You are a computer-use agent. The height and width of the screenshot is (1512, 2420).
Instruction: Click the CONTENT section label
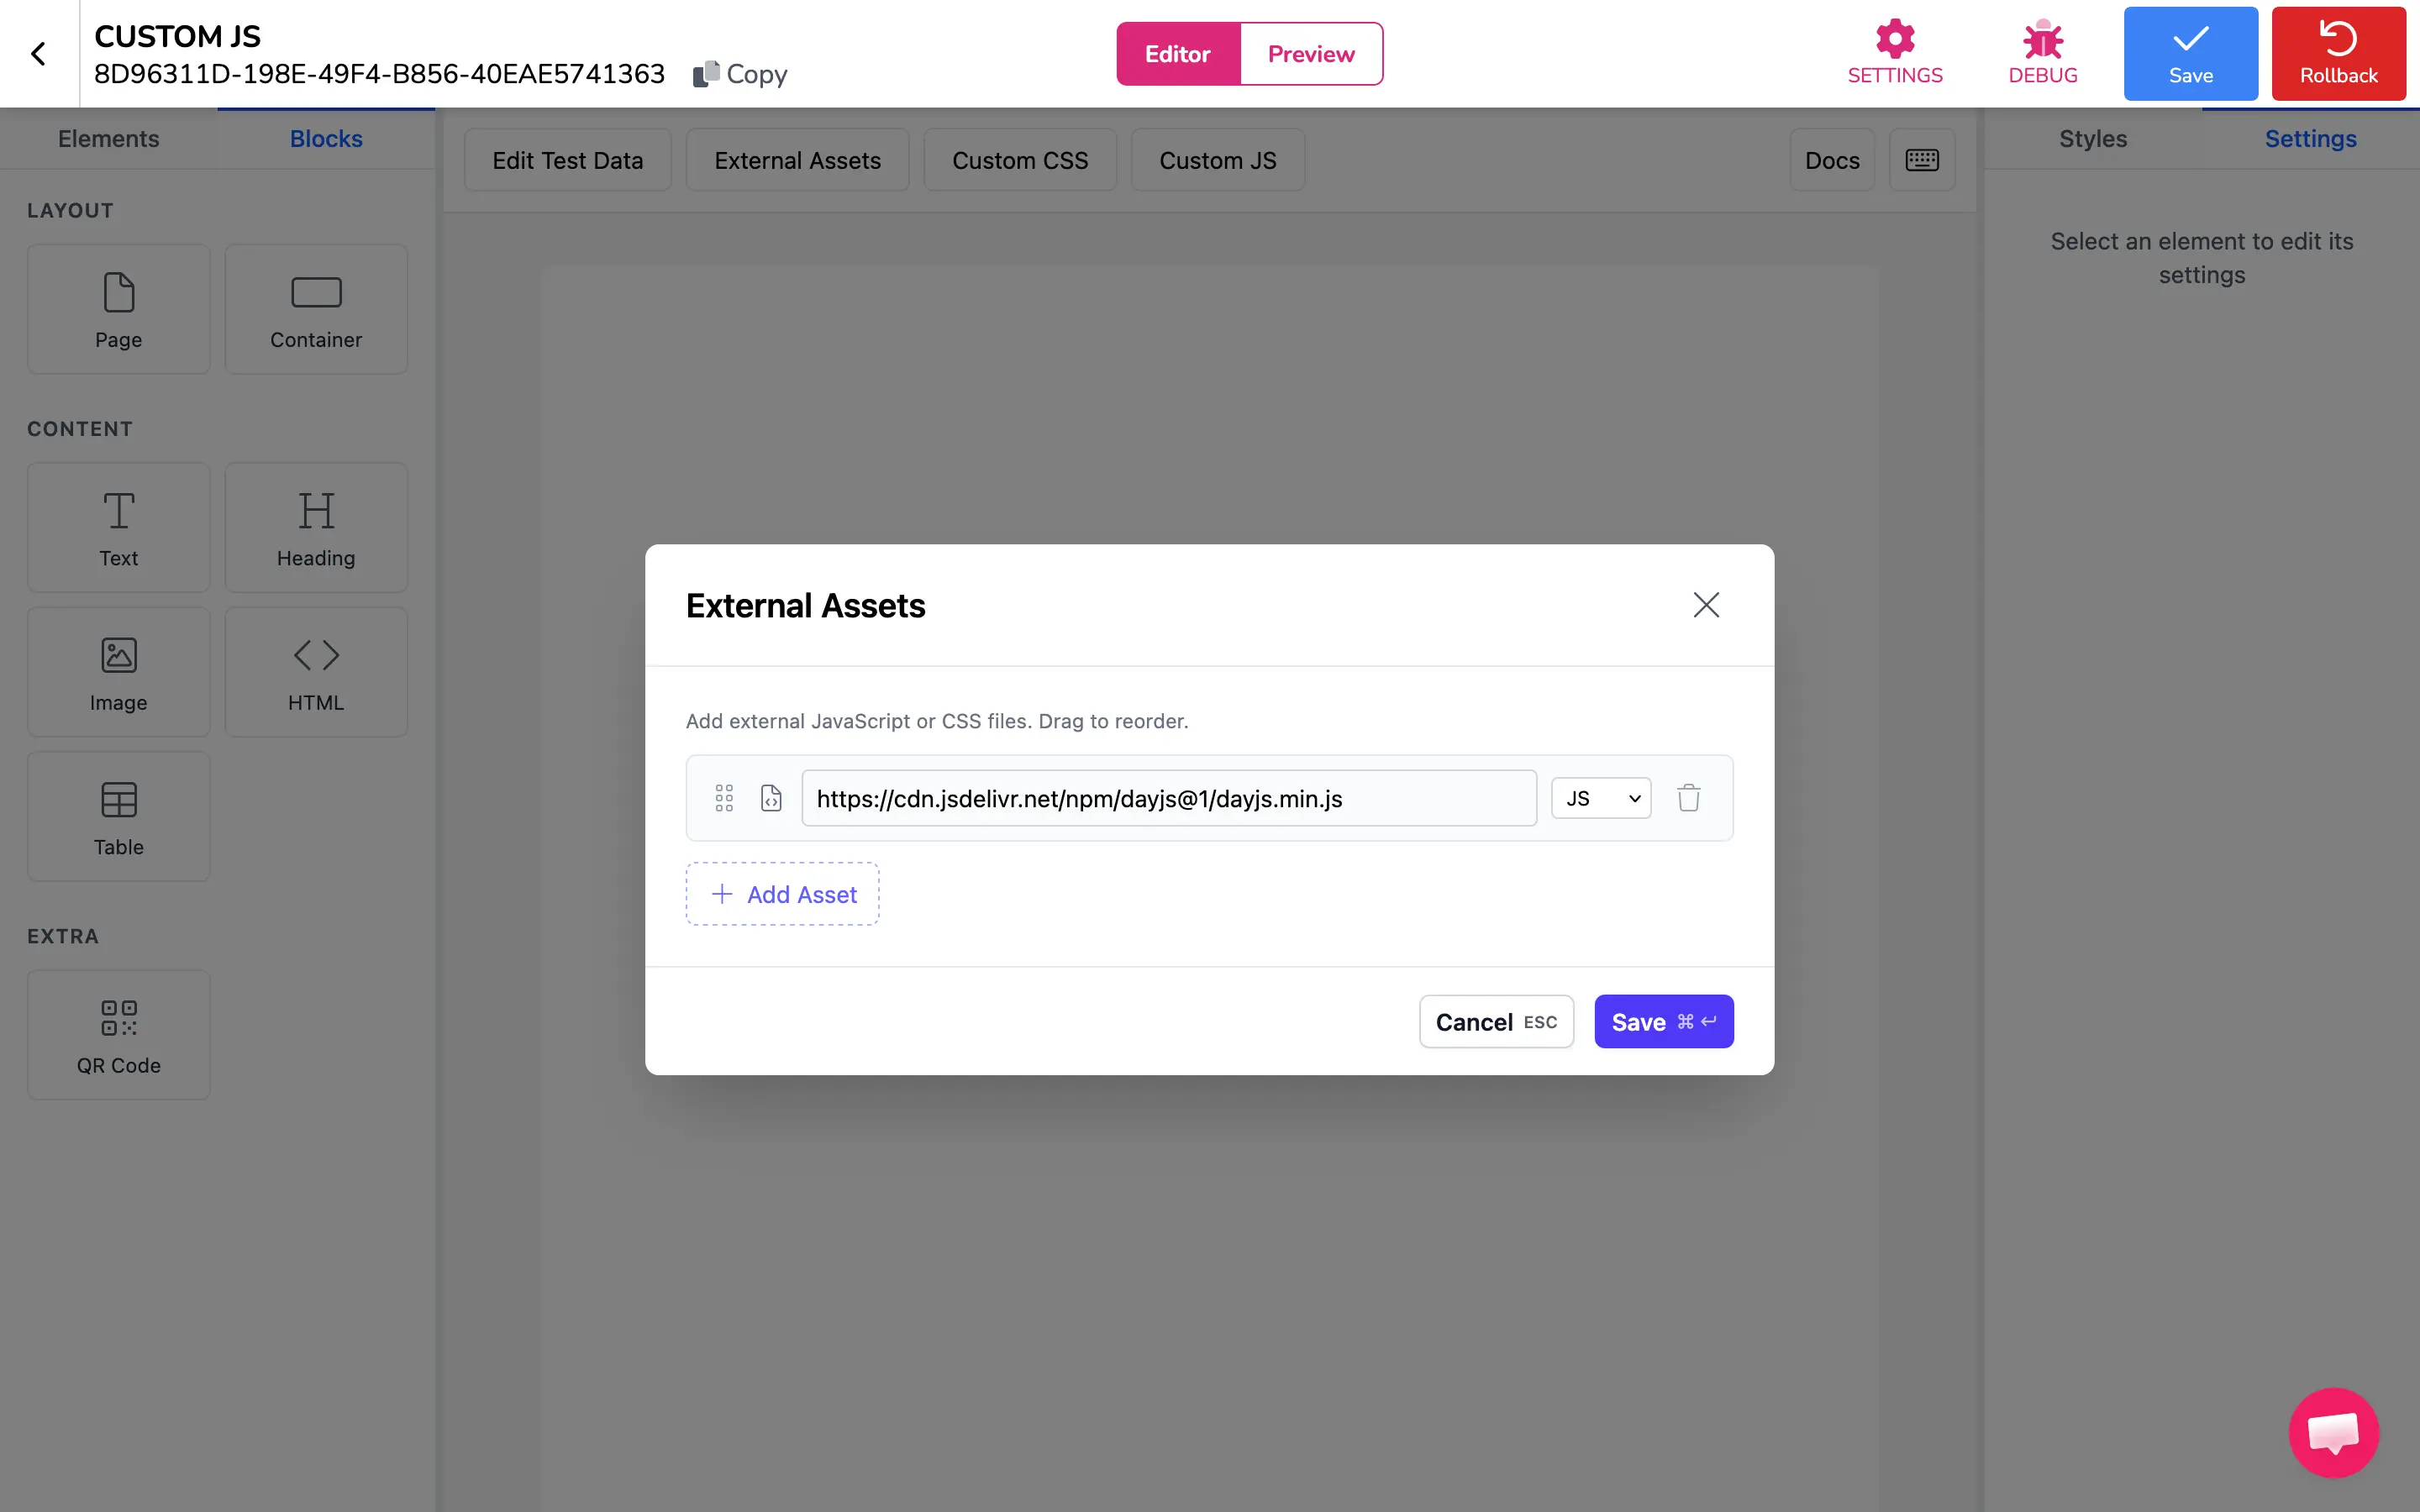coord(80,429)
